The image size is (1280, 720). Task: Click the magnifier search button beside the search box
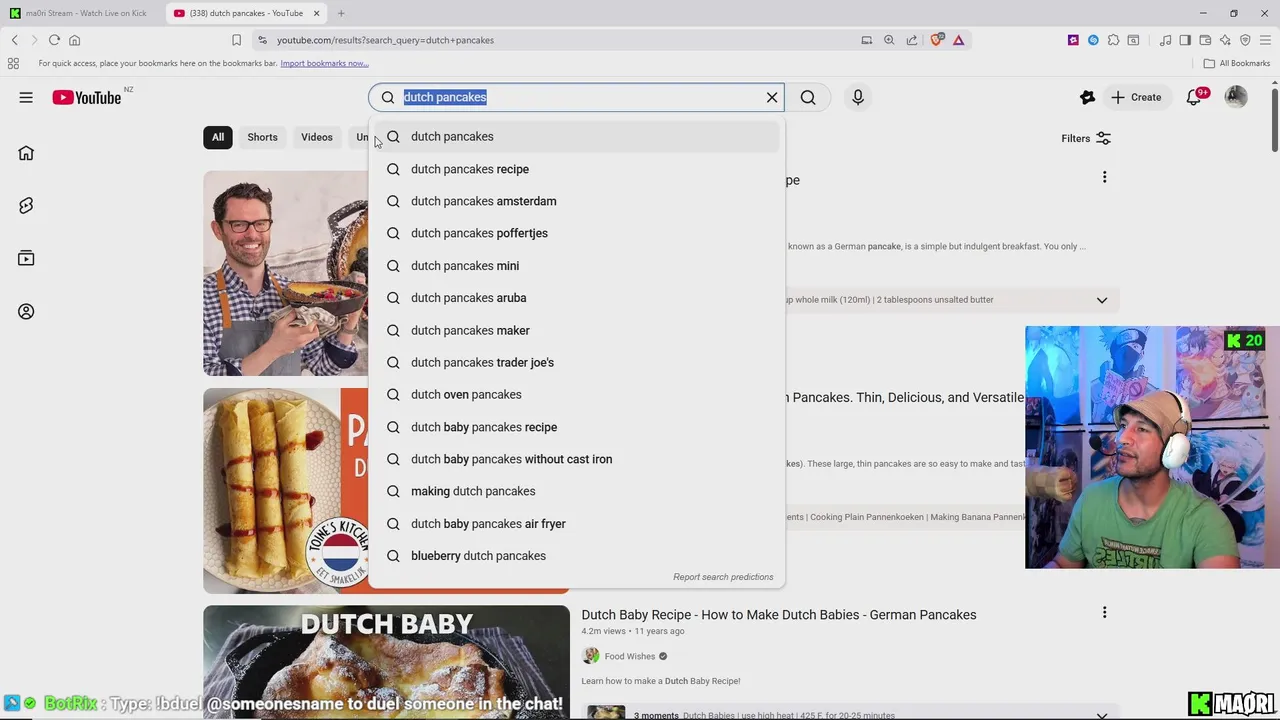808,97
